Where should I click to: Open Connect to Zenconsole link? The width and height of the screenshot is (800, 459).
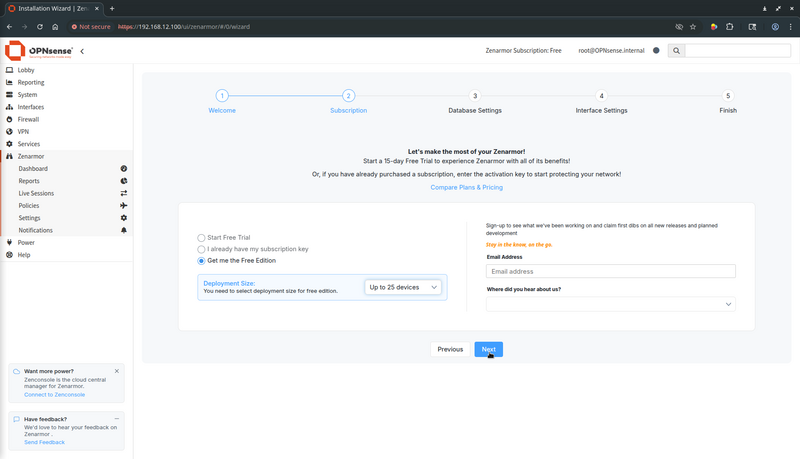coord(55,395)
